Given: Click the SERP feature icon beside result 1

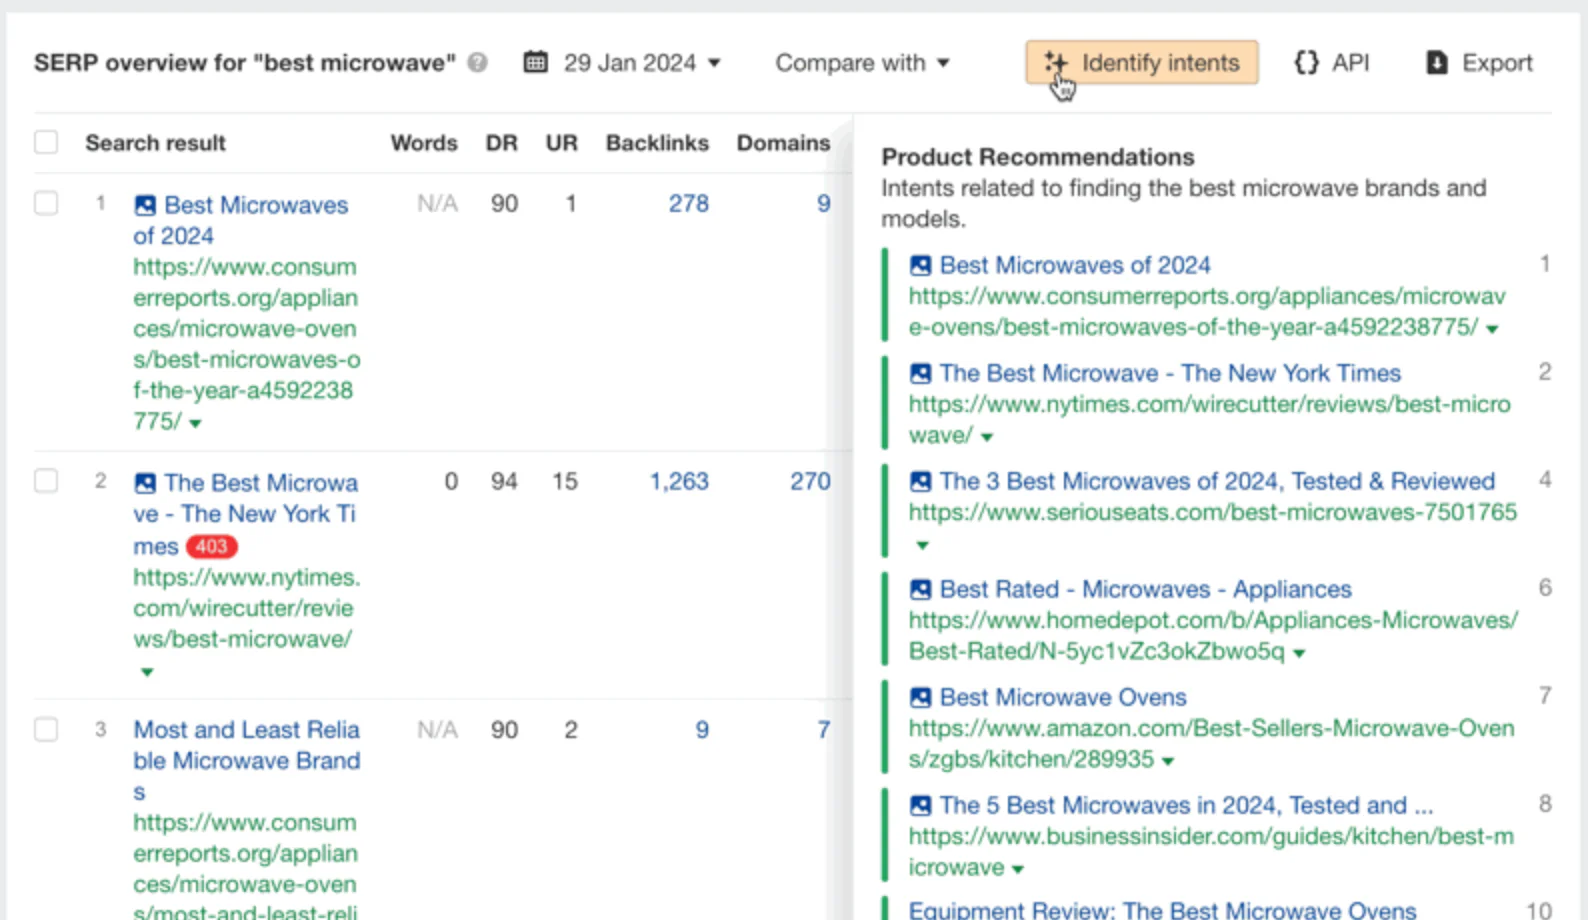Looking at the screenshot, I should tap(145, 205).
